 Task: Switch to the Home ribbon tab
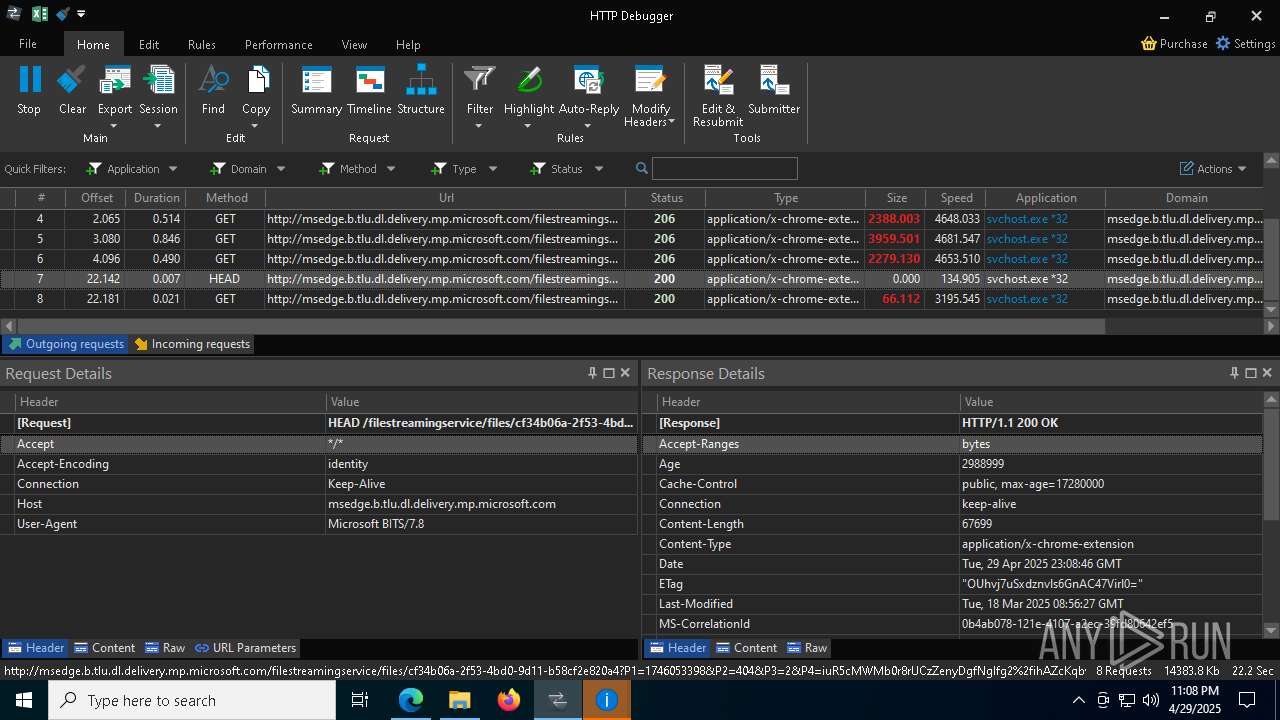click(93, 44)
